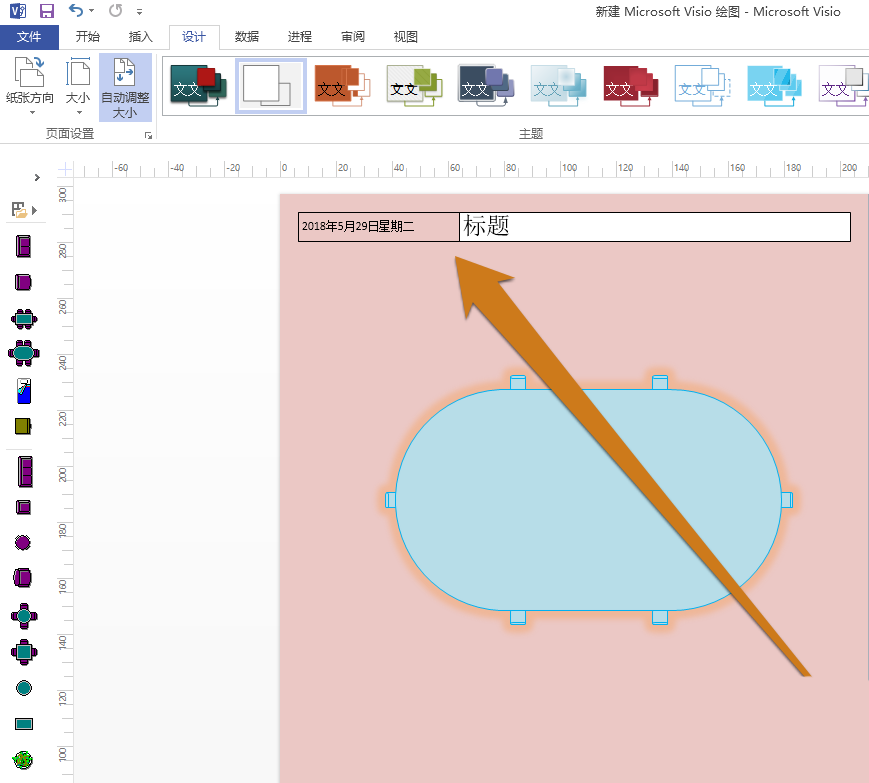The width and height of the screenshot is (869, 783).
Task: Switch to the 视图 ribbon tab
Action: click(404, 36)
